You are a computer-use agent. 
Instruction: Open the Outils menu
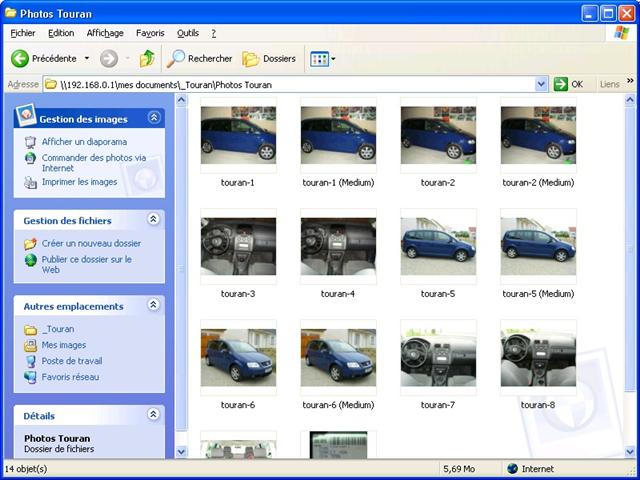(188, 33)
